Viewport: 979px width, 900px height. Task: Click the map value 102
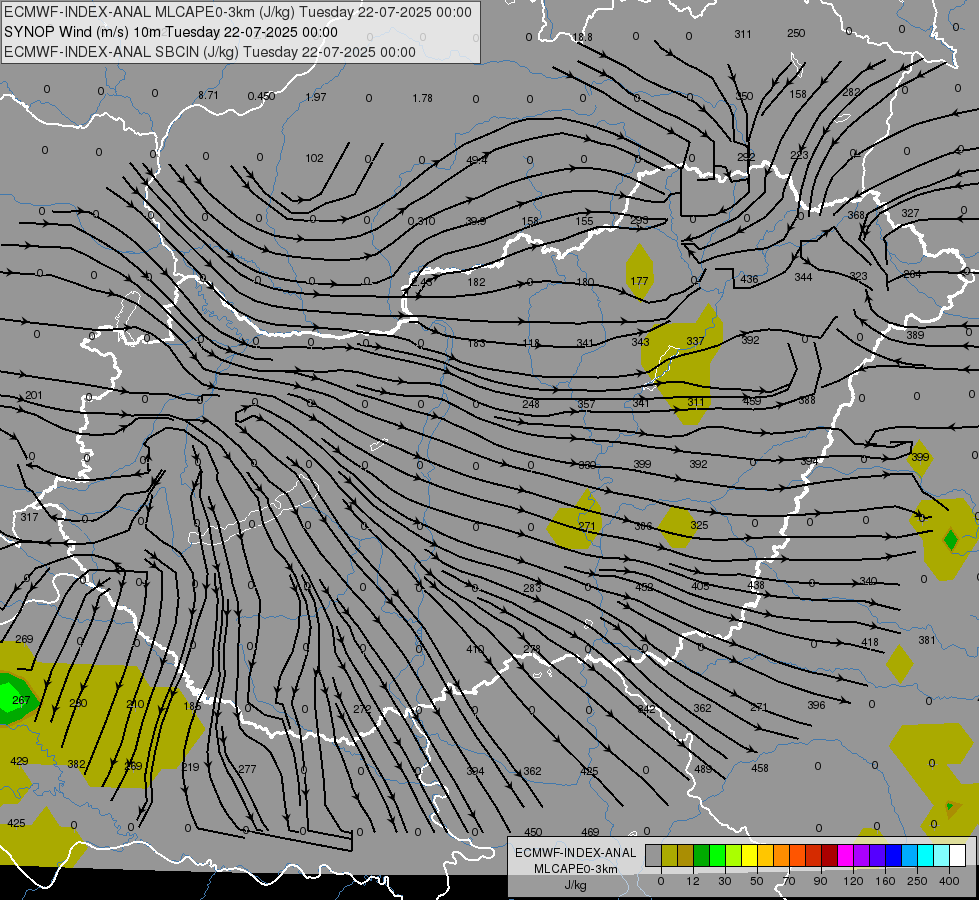[x=314, y=158]
